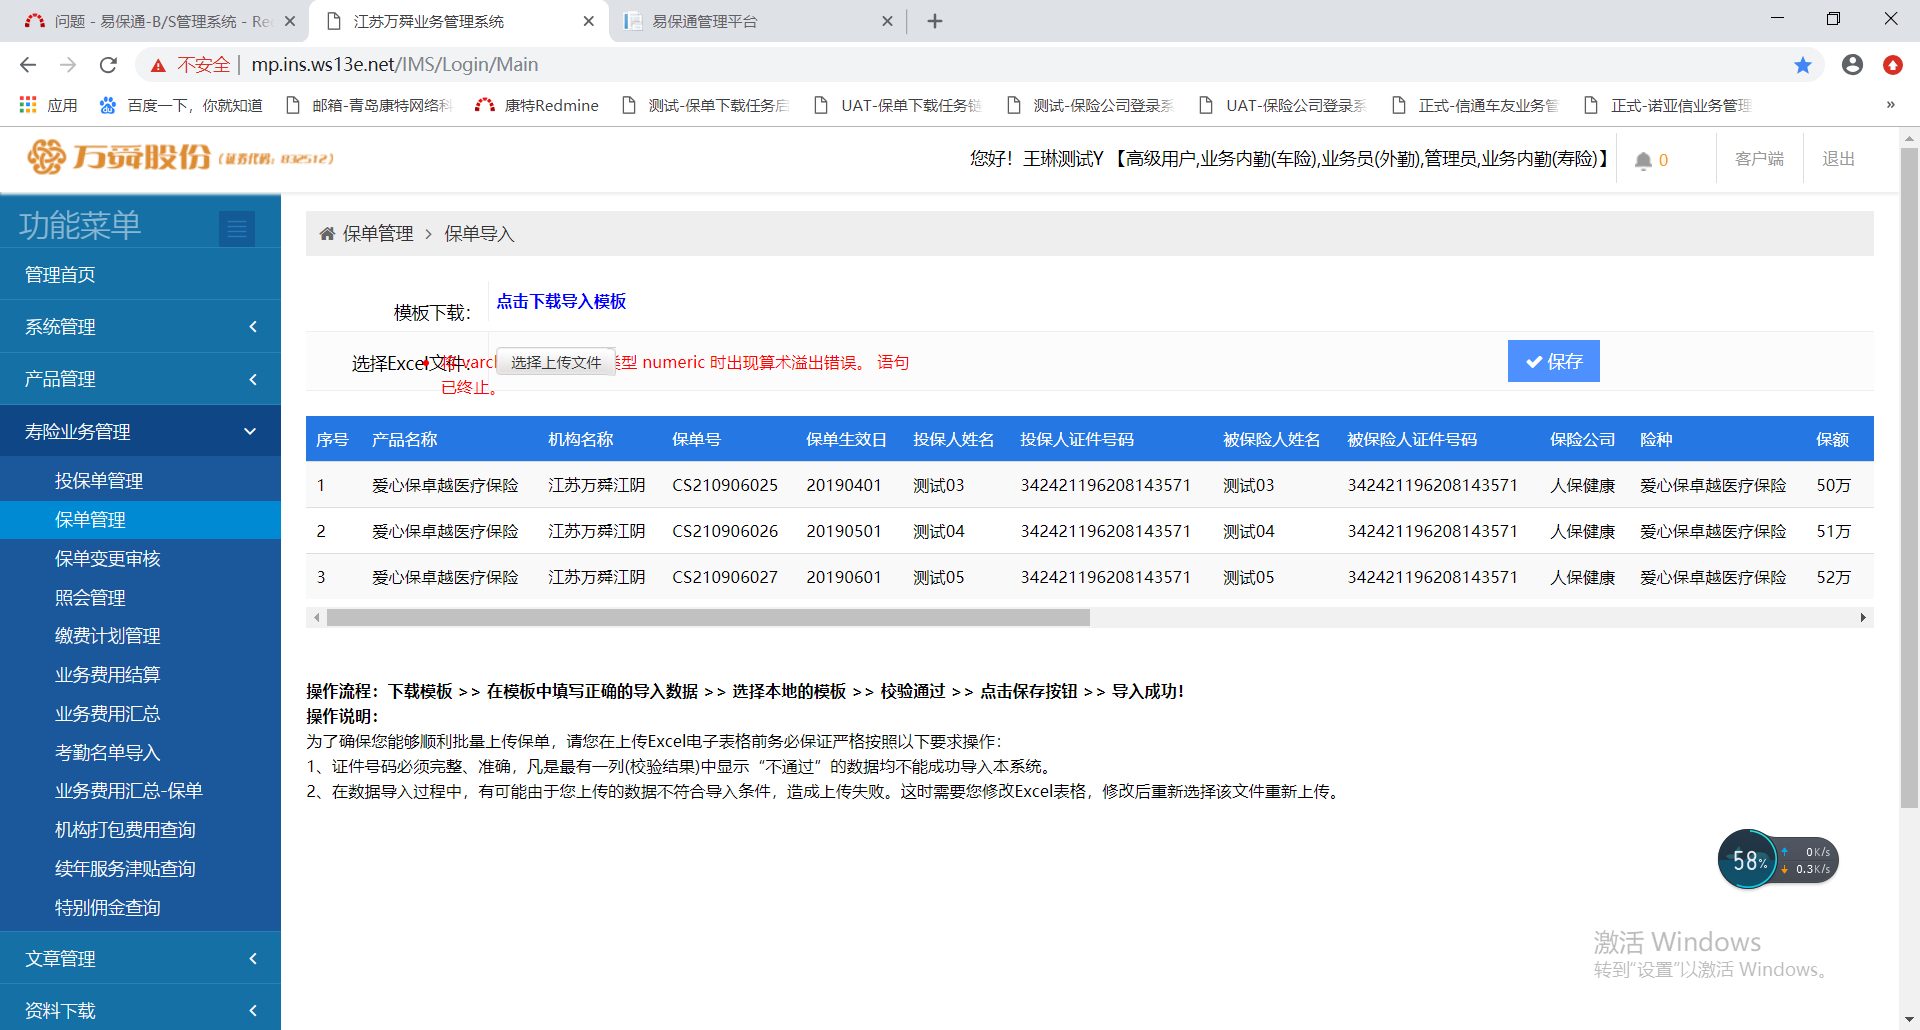Click the browser back arrow
This screenshot has width=1920, height=1030.
click(x=28, y=65)
